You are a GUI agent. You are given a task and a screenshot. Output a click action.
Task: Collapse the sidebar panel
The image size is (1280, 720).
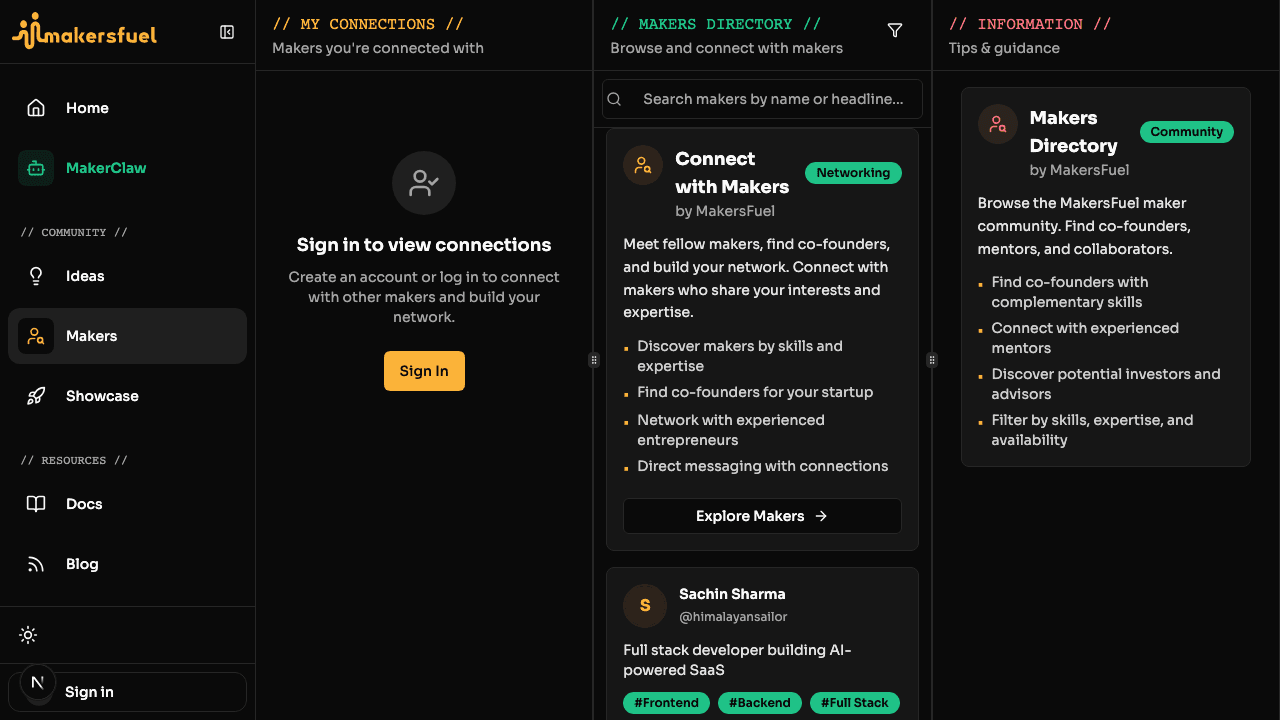tap(227, 32)
